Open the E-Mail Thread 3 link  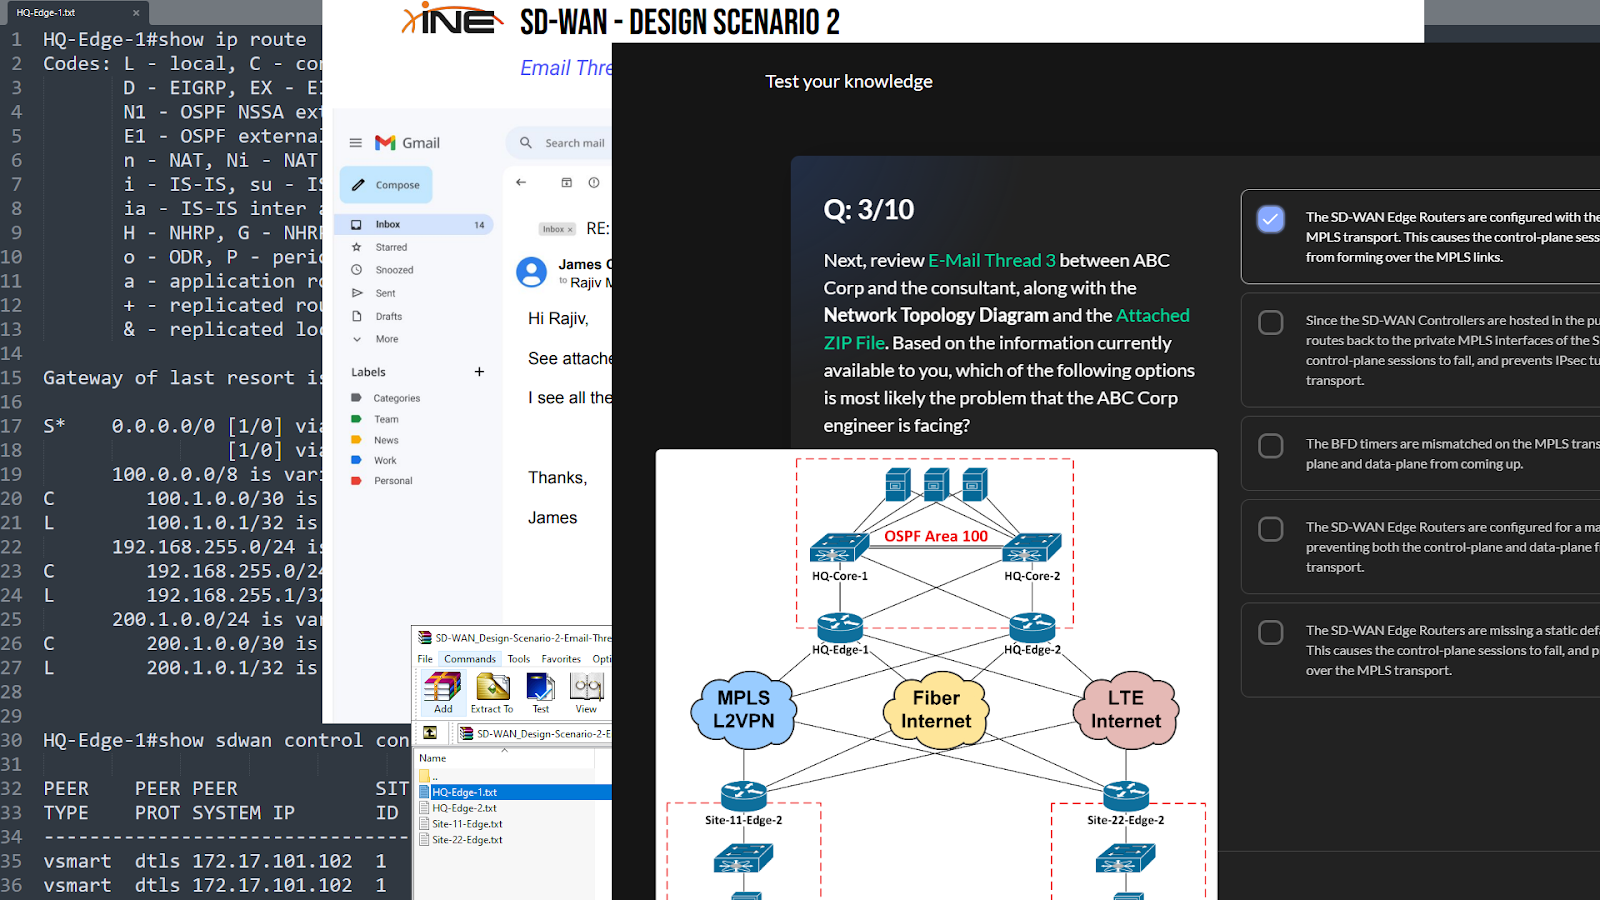[991, 261]
